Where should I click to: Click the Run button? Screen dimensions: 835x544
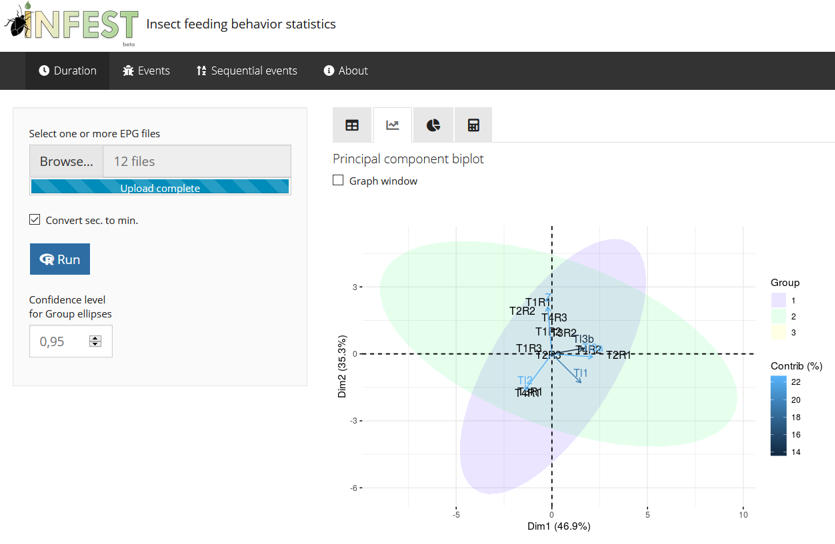(60, 259)
